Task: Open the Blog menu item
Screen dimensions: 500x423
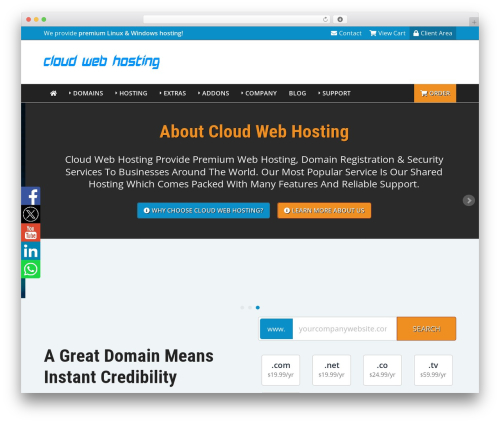Action: tap(297, 93)
